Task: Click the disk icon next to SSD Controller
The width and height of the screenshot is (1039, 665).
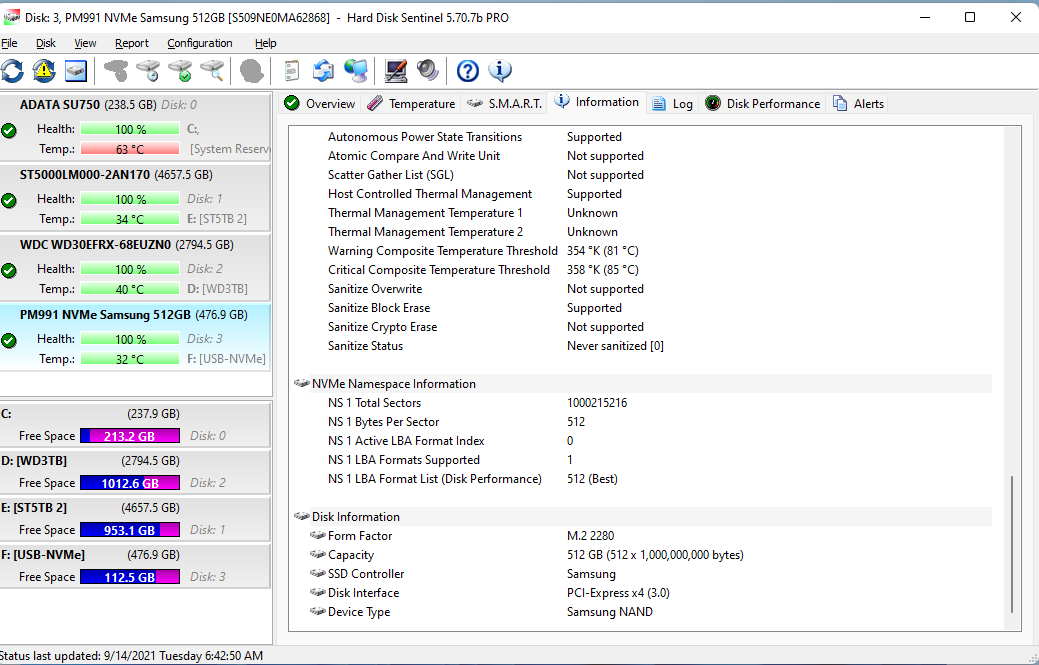Action: pyautogui.click(x=317, y=574)
